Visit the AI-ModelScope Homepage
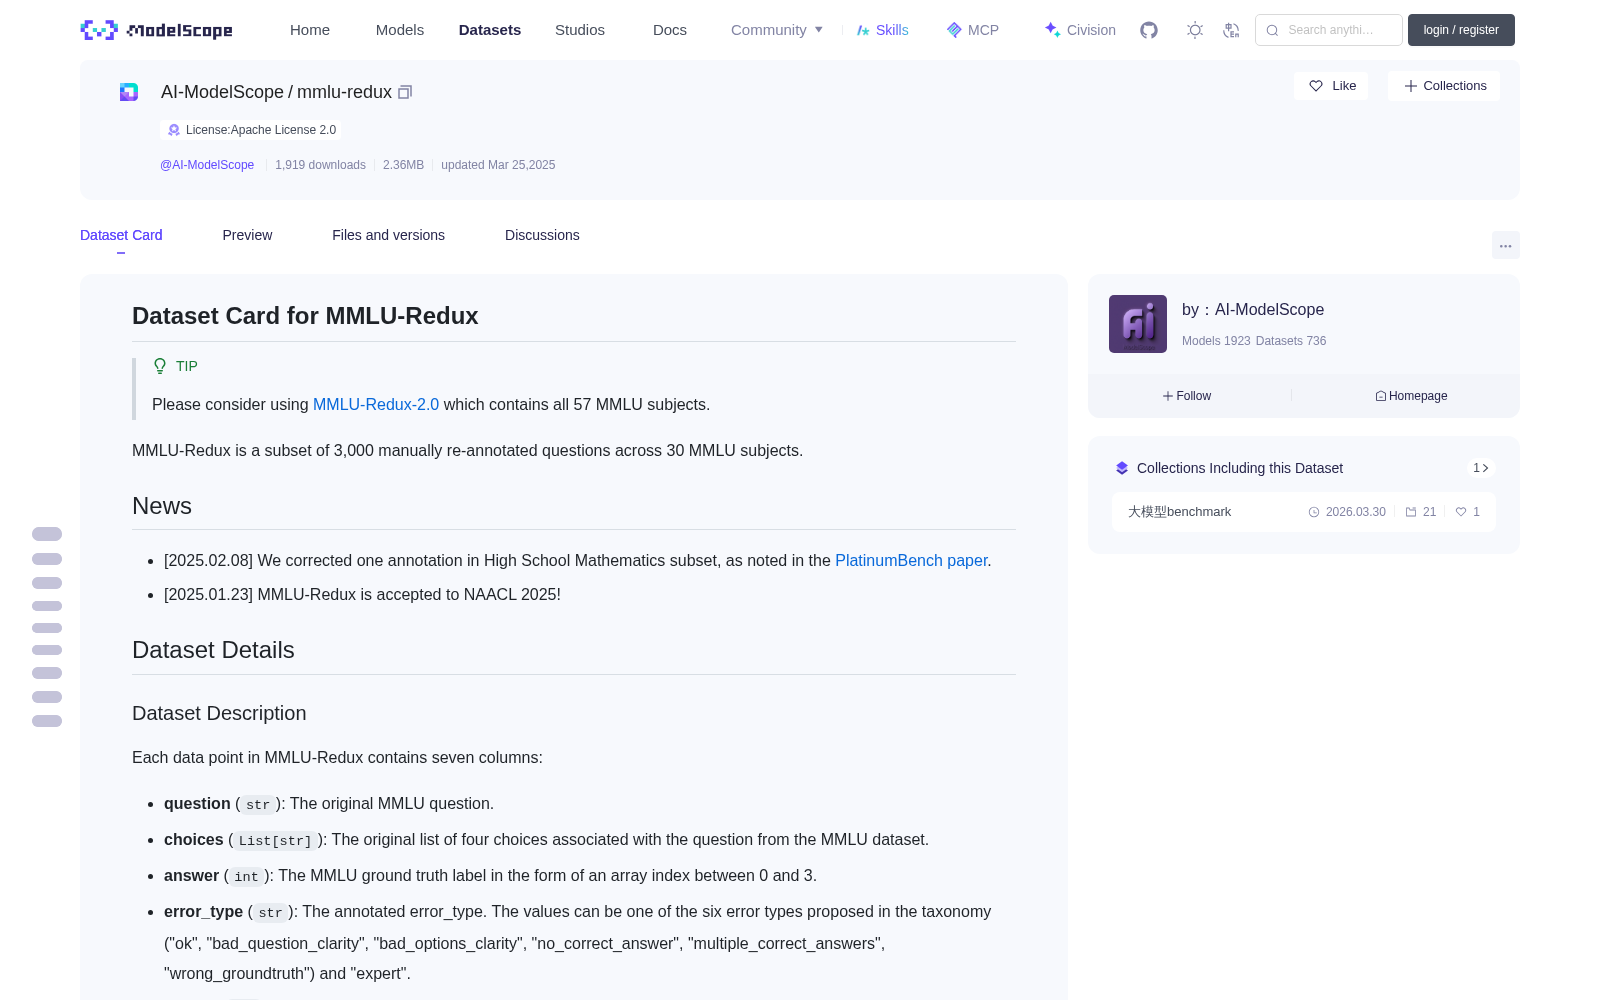The width and height of the screenshot is (1600, 1000). [1411, 396]
